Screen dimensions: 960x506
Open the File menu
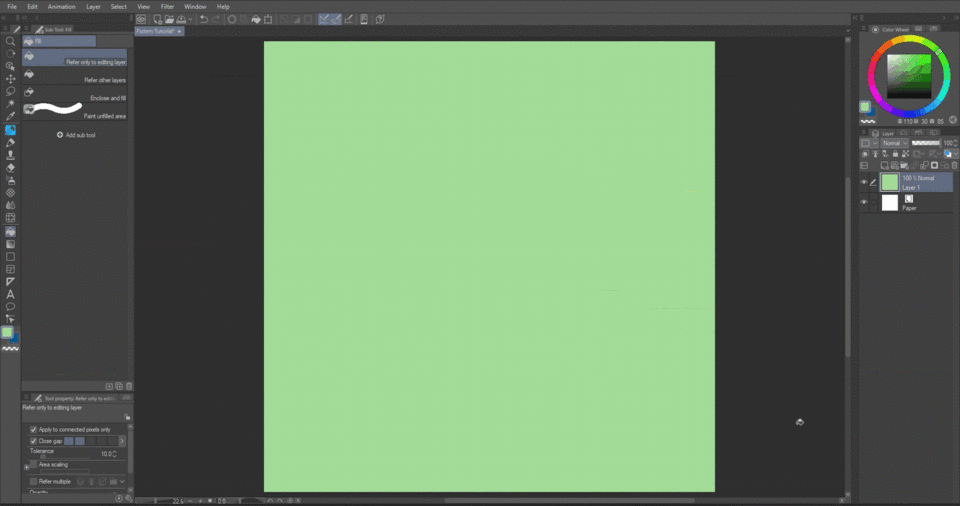coord(12,7)
